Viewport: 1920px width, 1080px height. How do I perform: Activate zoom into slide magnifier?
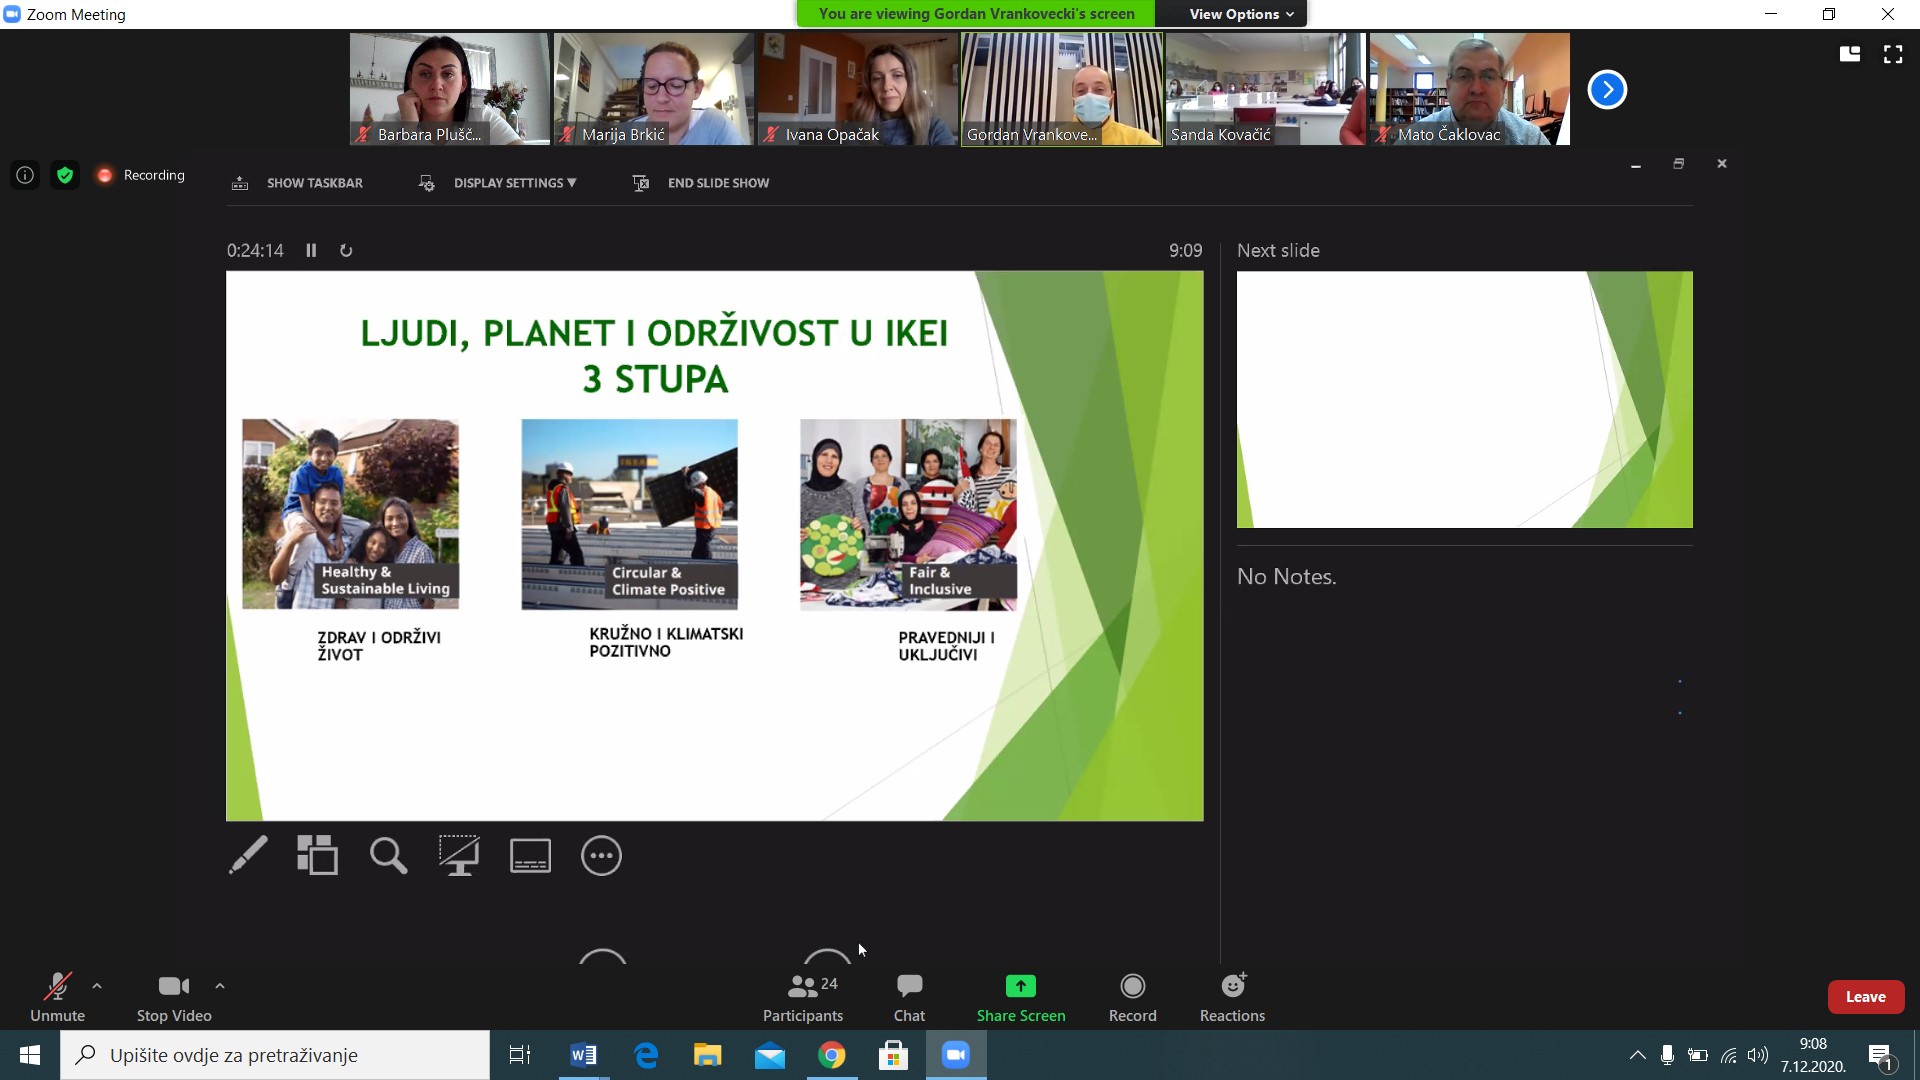[x=388, y=855]
